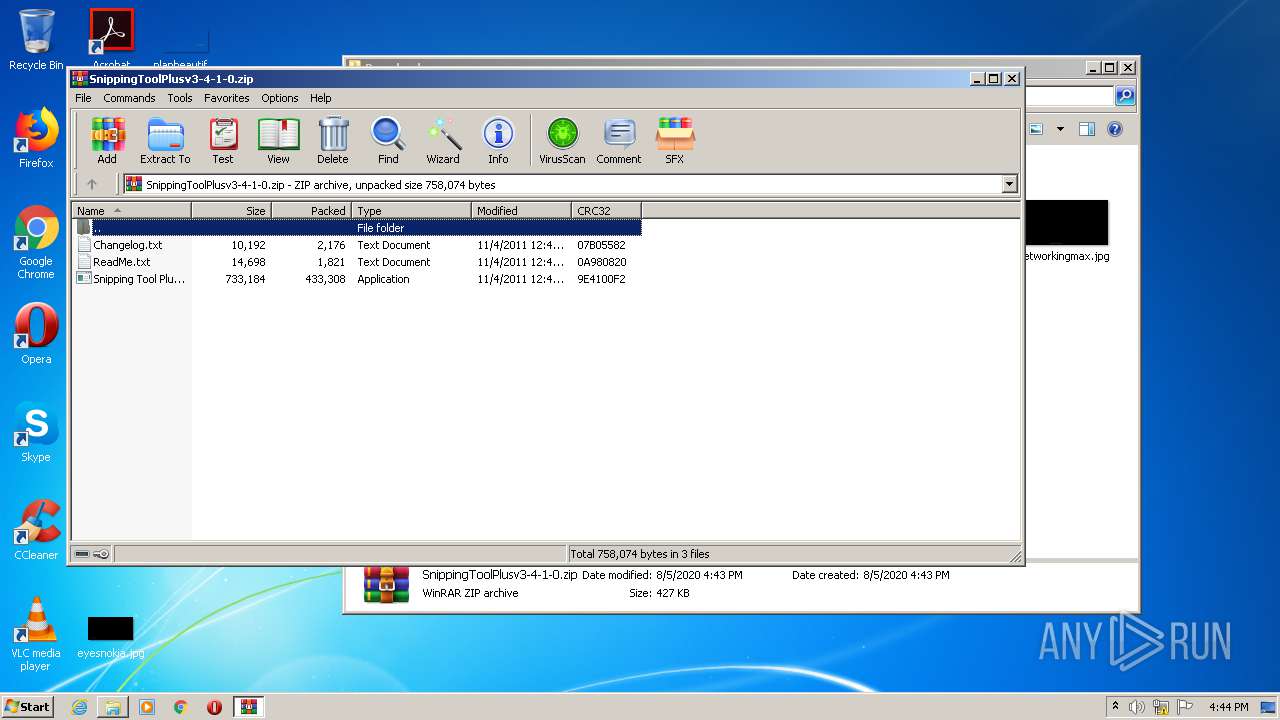Select the parent folder ".." row
1280x720 pixels.
(357, 228)
